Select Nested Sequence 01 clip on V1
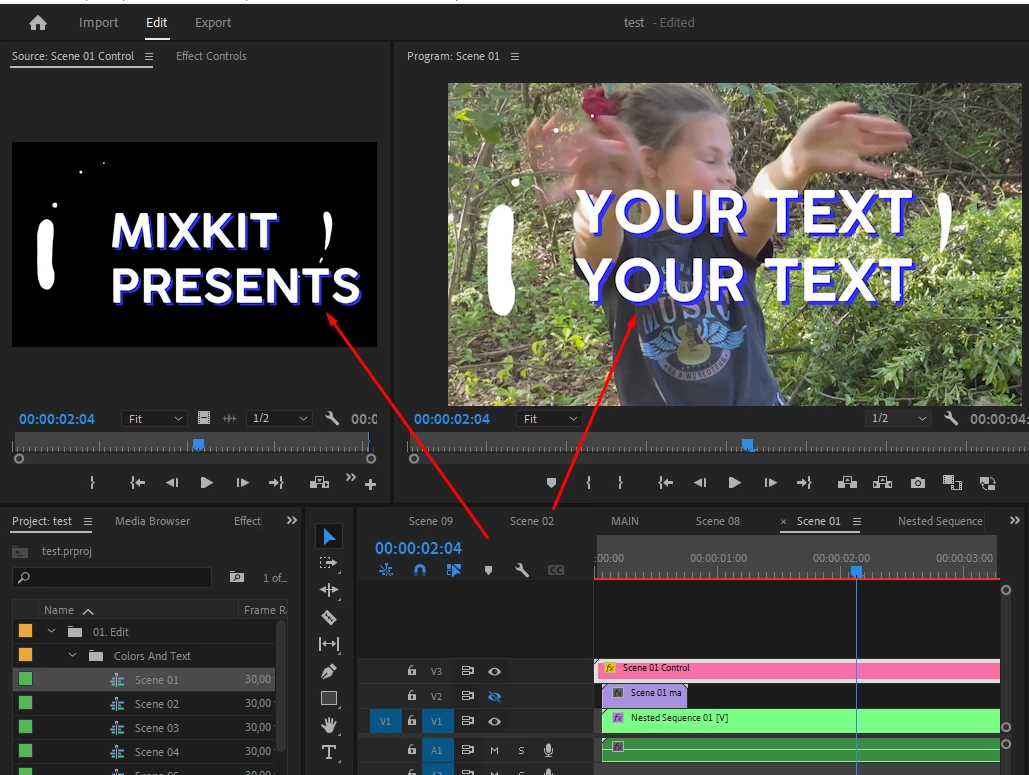 pyautogui.click(x=801, y=720)
